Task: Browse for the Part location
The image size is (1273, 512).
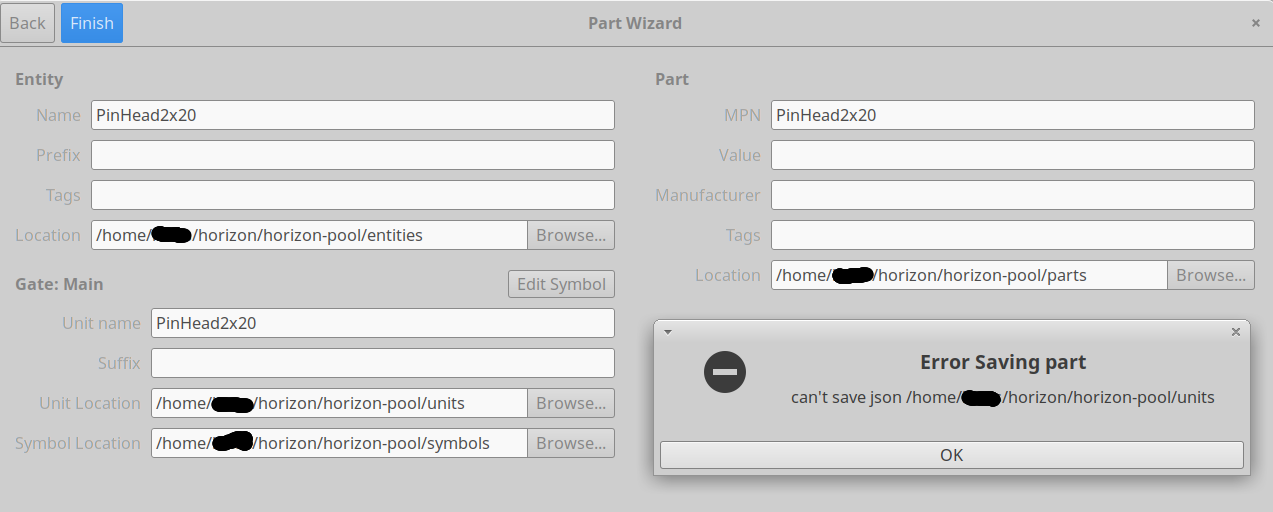Action: [x=1211, y=275]
